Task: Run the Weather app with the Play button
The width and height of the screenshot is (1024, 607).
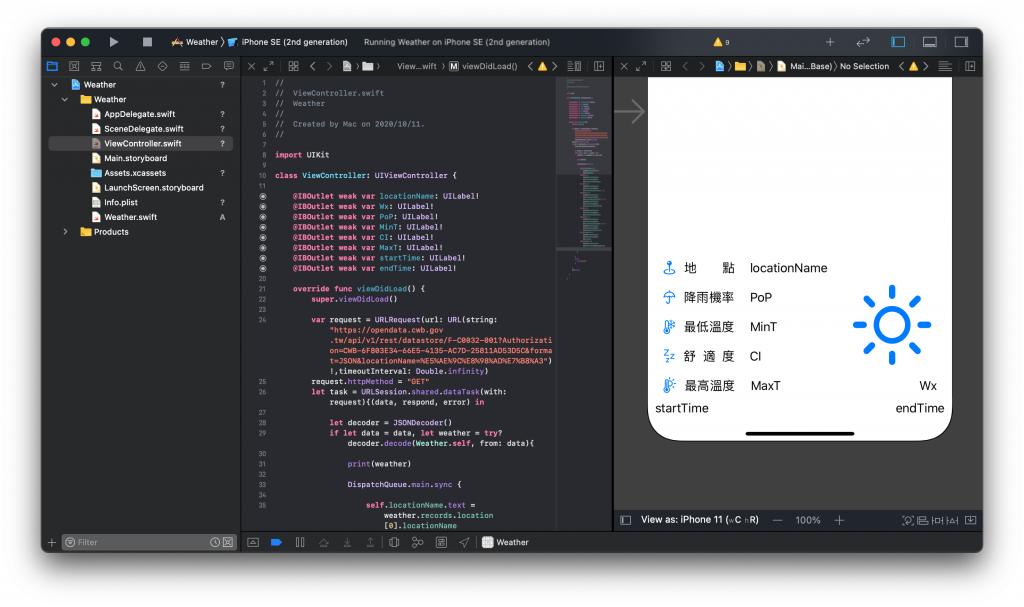Action: tap(114, 42)
